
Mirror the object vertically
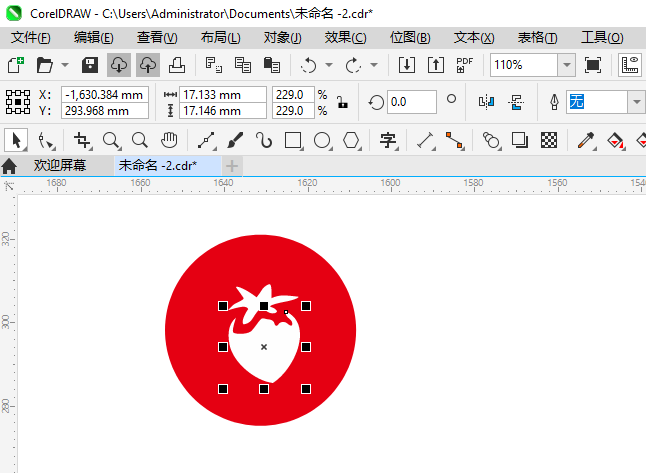(515, 102)
